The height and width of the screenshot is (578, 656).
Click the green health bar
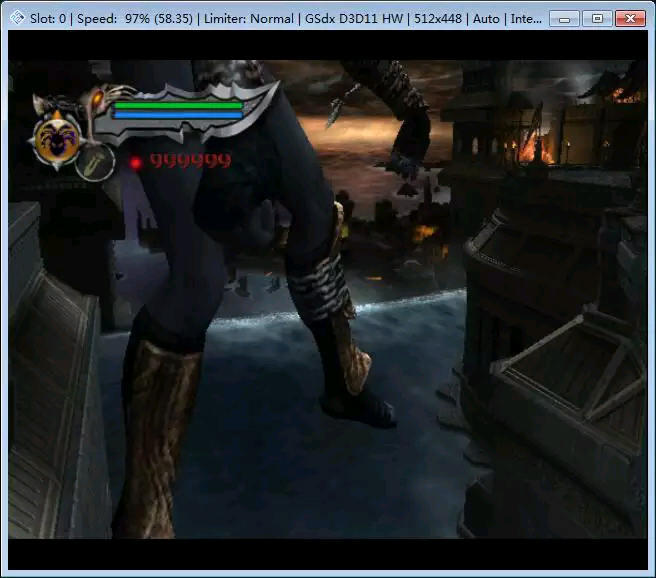click(178, 105)
